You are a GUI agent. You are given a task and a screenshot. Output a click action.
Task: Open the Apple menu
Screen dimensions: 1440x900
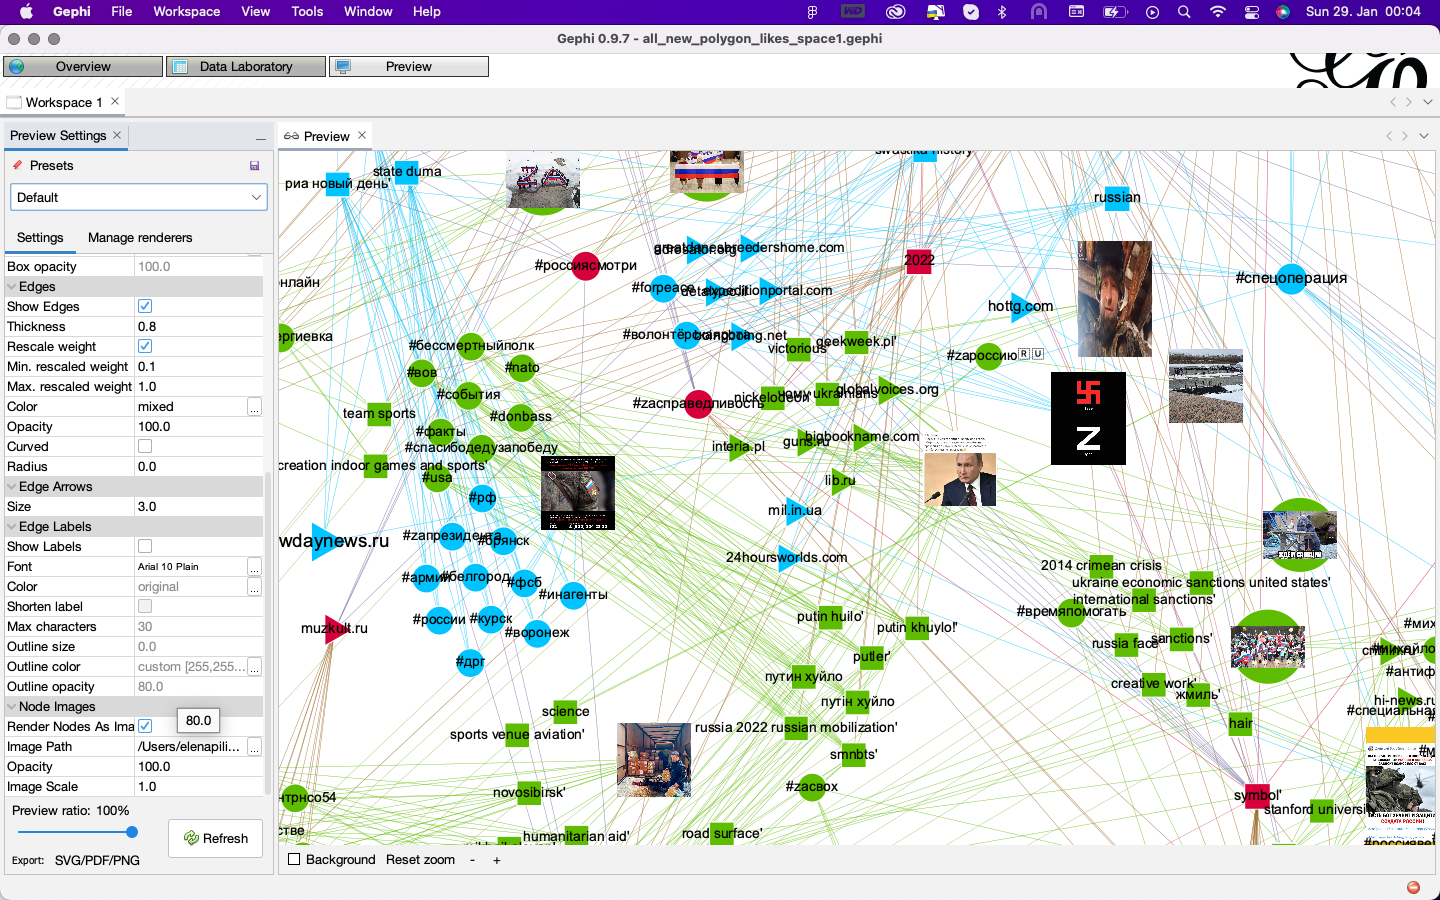(27, 11)
